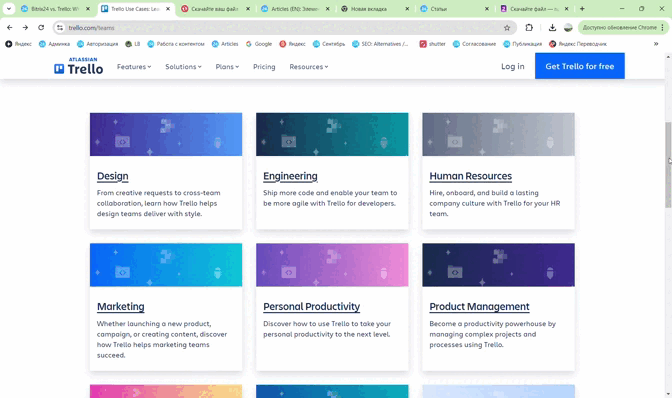Open the Согласование bookmark
Image resolution: width=672 pixels, height=398 pixels.
click(474, 44)
